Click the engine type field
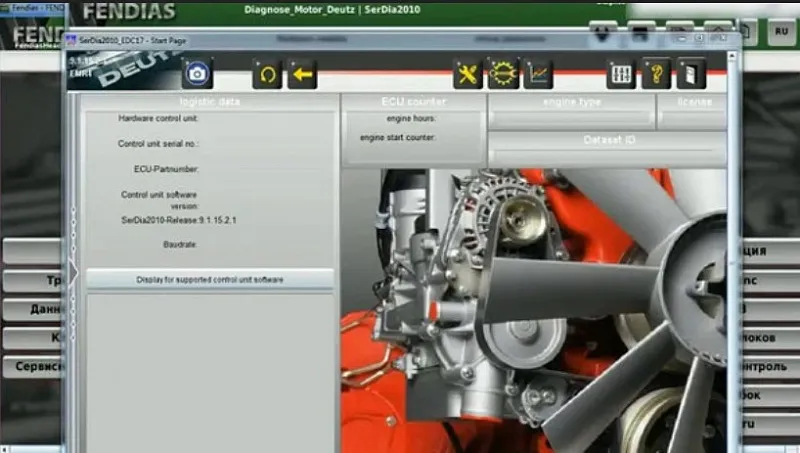This screenshot has width=800, height=453. pos(572,119)
